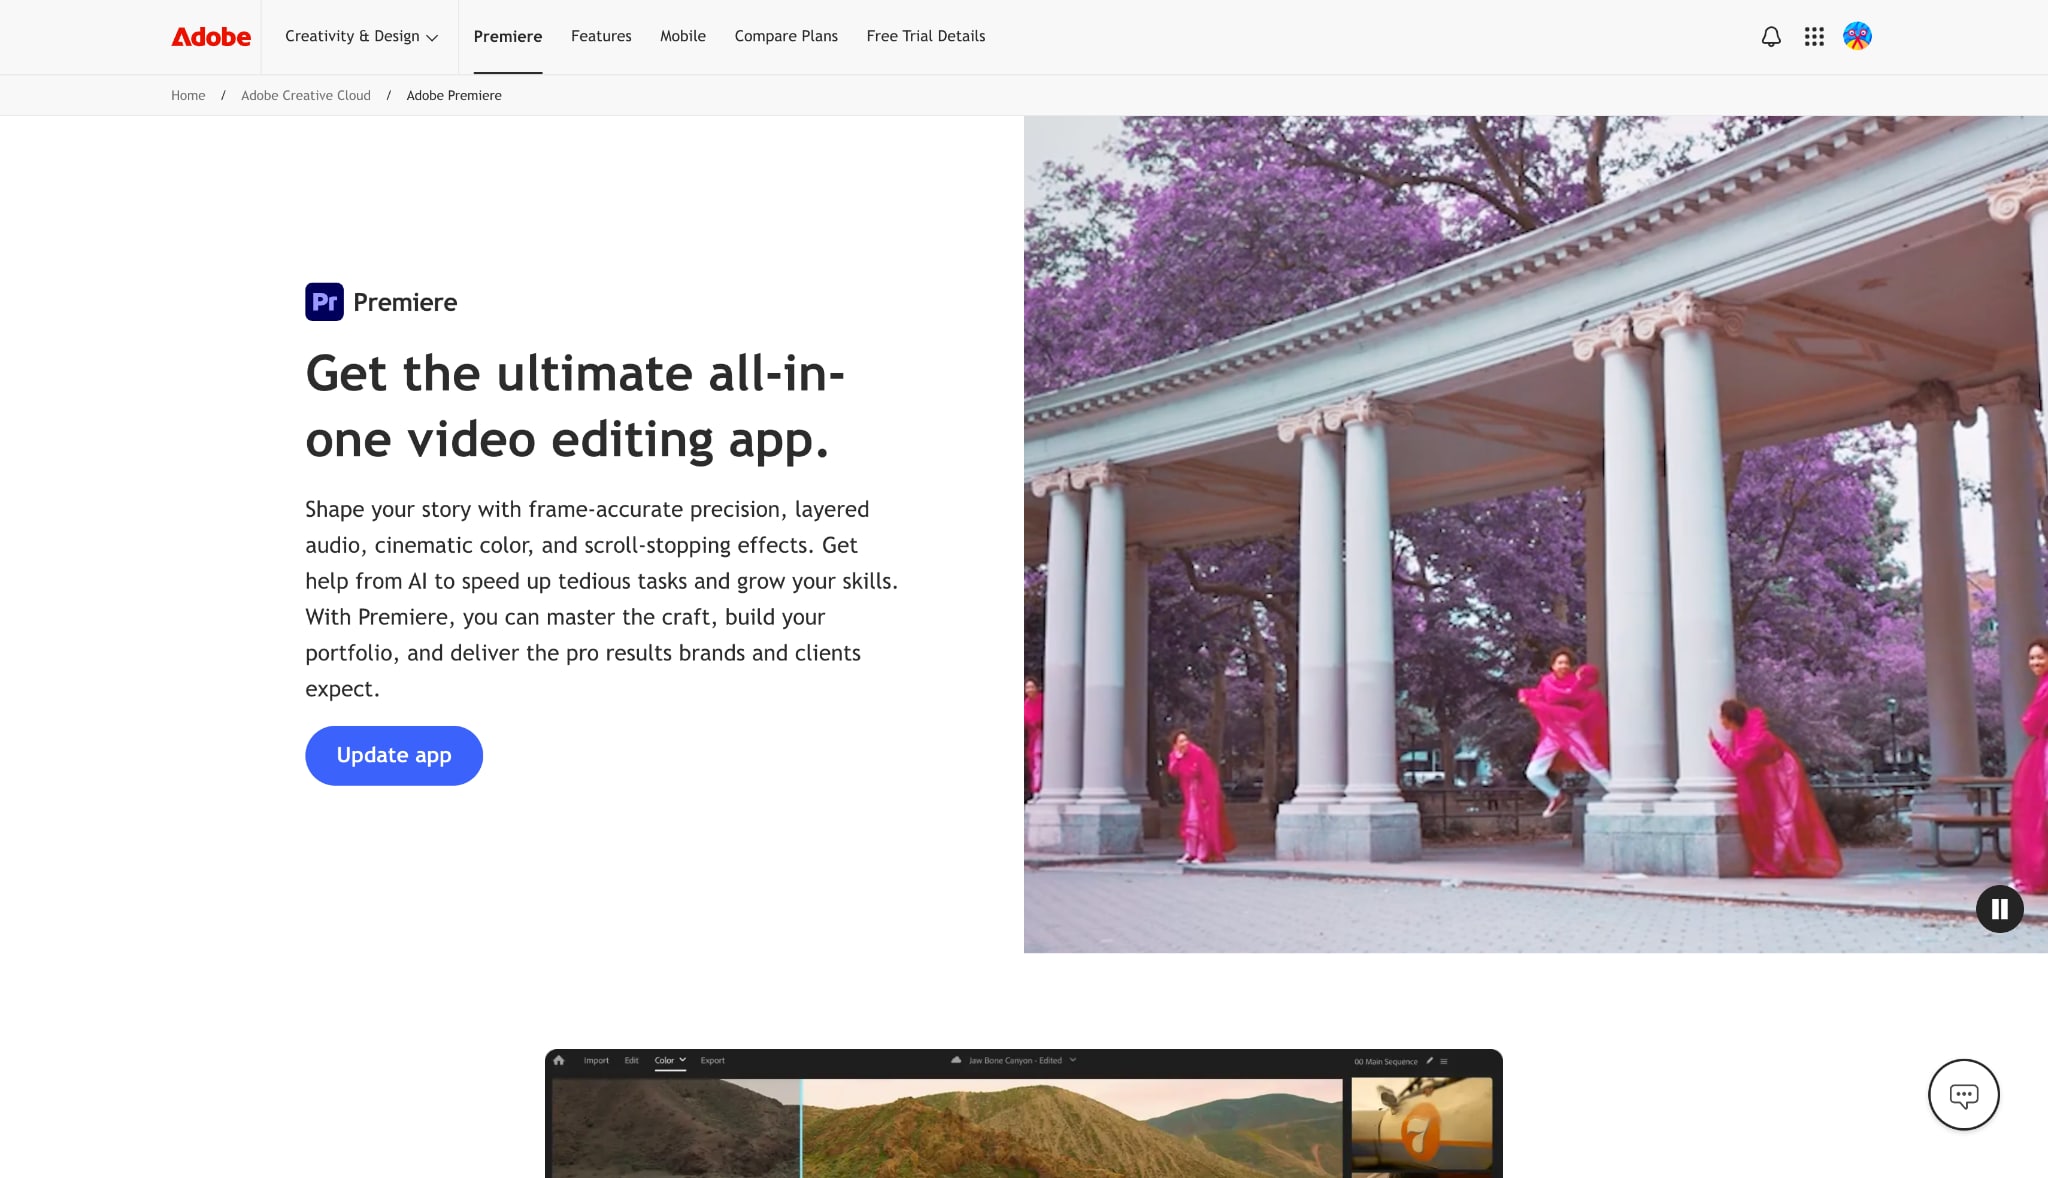Open the chat support bubble
The width and height of the screenshot is (2048, 1178).
(1963, 1095)
